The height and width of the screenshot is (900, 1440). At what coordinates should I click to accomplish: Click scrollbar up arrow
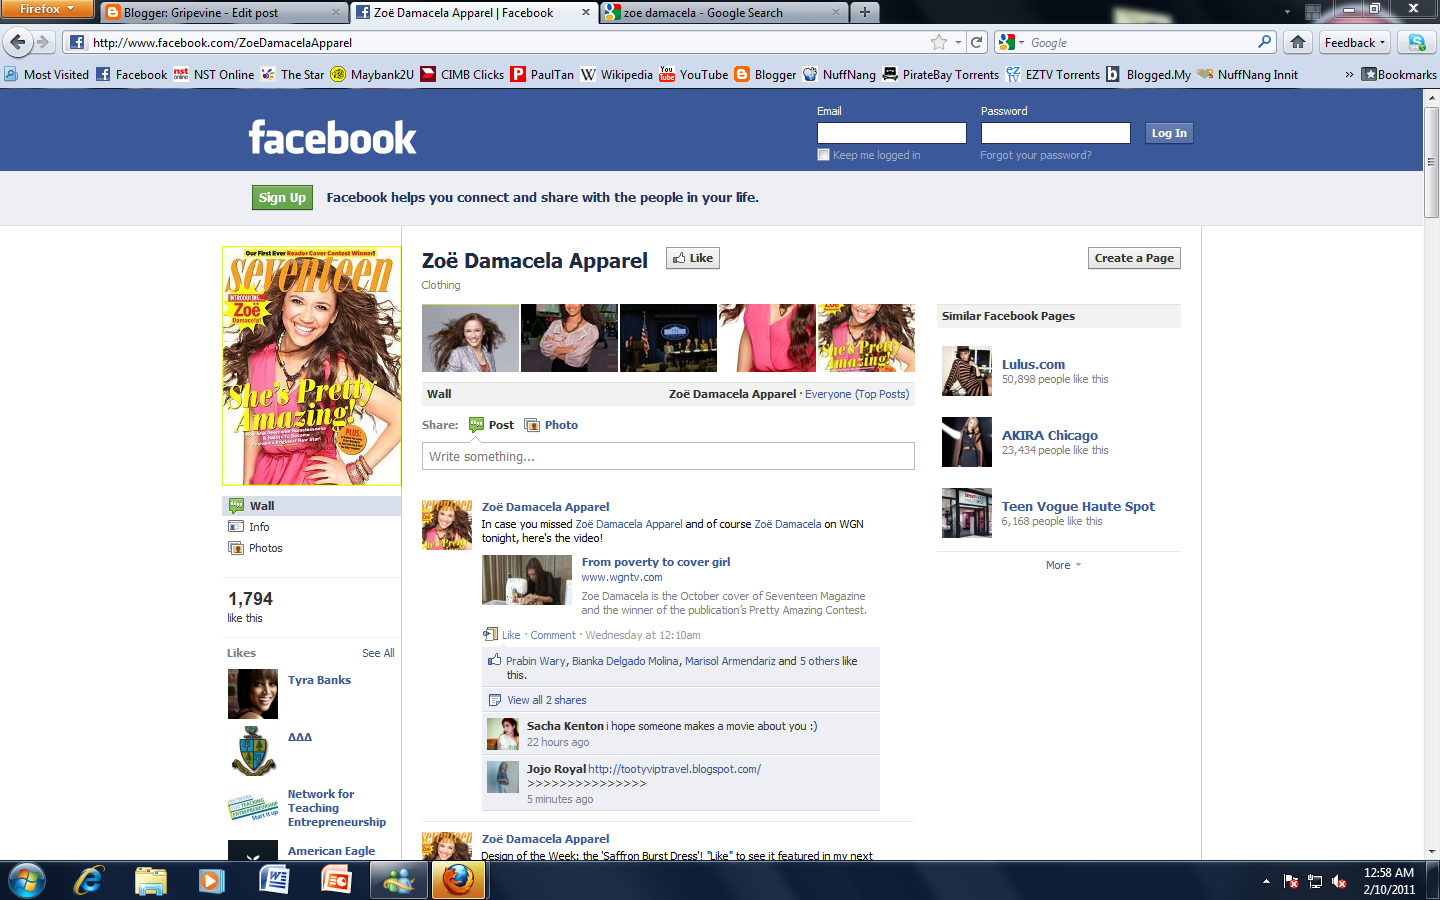coord(1431,97)
